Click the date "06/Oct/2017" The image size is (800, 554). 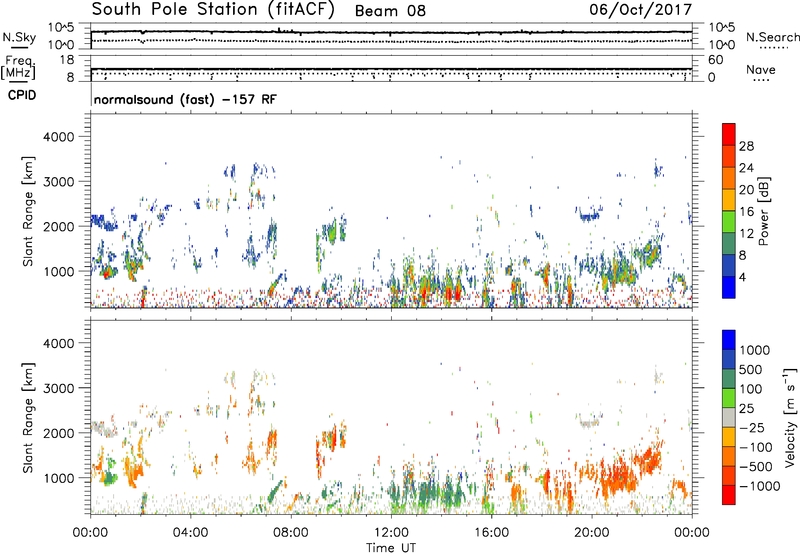(640, 10)
